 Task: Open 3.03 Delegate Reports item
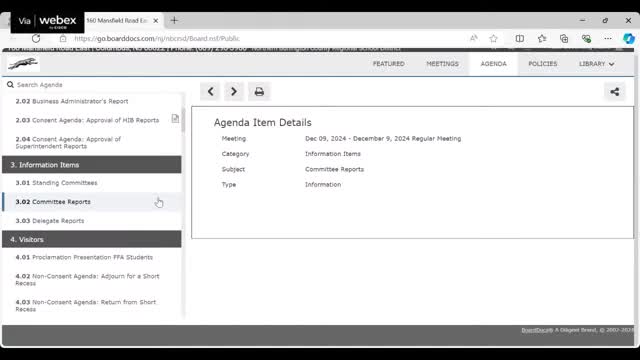pyautogui.click(x=50, y=221)
